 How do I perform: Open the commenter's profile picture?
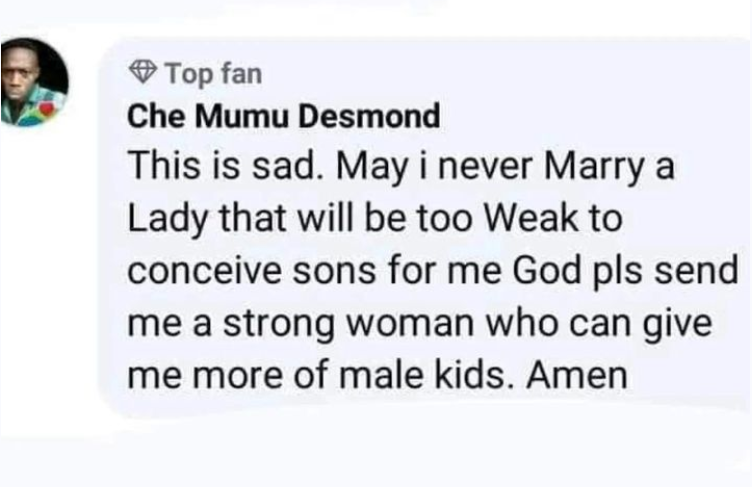[x=35, y=85]
